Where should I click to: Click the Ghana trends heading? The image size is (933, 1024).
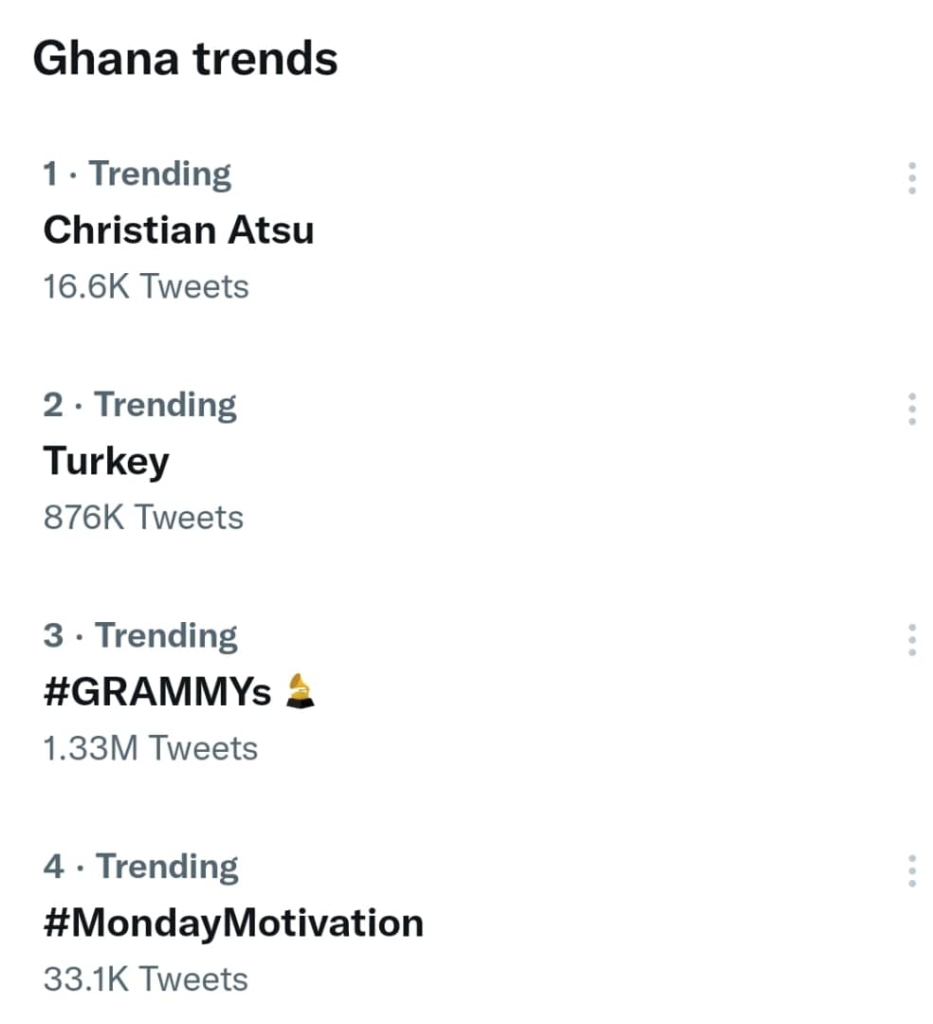(186, 59)
